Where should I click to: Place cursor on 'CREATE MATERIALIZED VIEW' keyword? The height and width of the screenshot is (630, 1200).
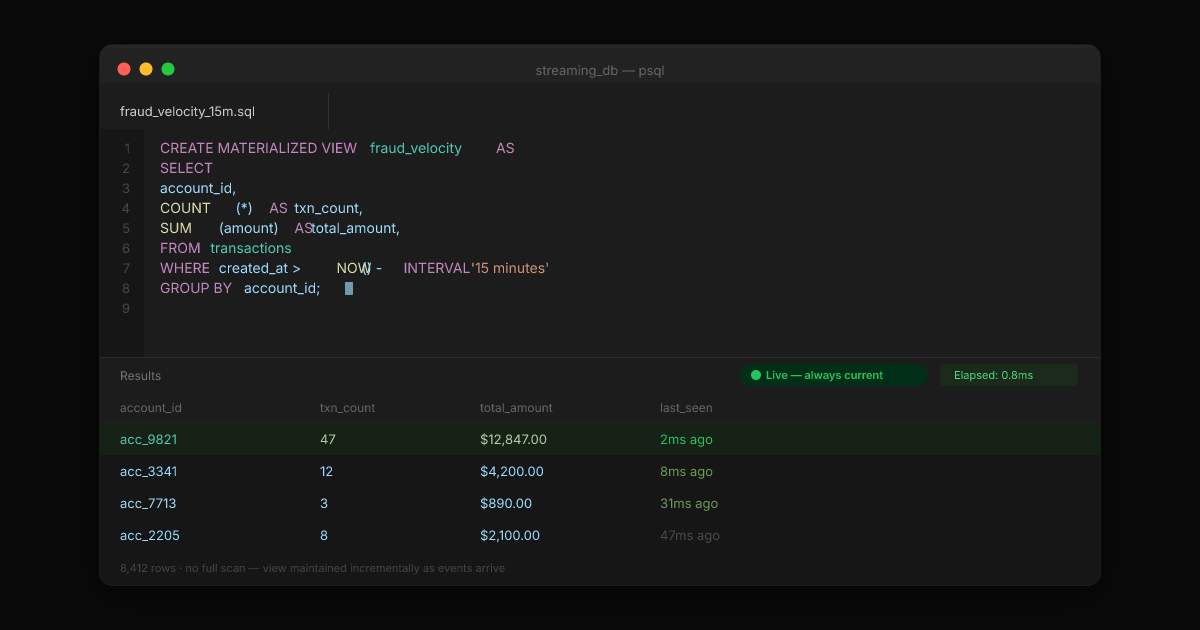[258, 148]
